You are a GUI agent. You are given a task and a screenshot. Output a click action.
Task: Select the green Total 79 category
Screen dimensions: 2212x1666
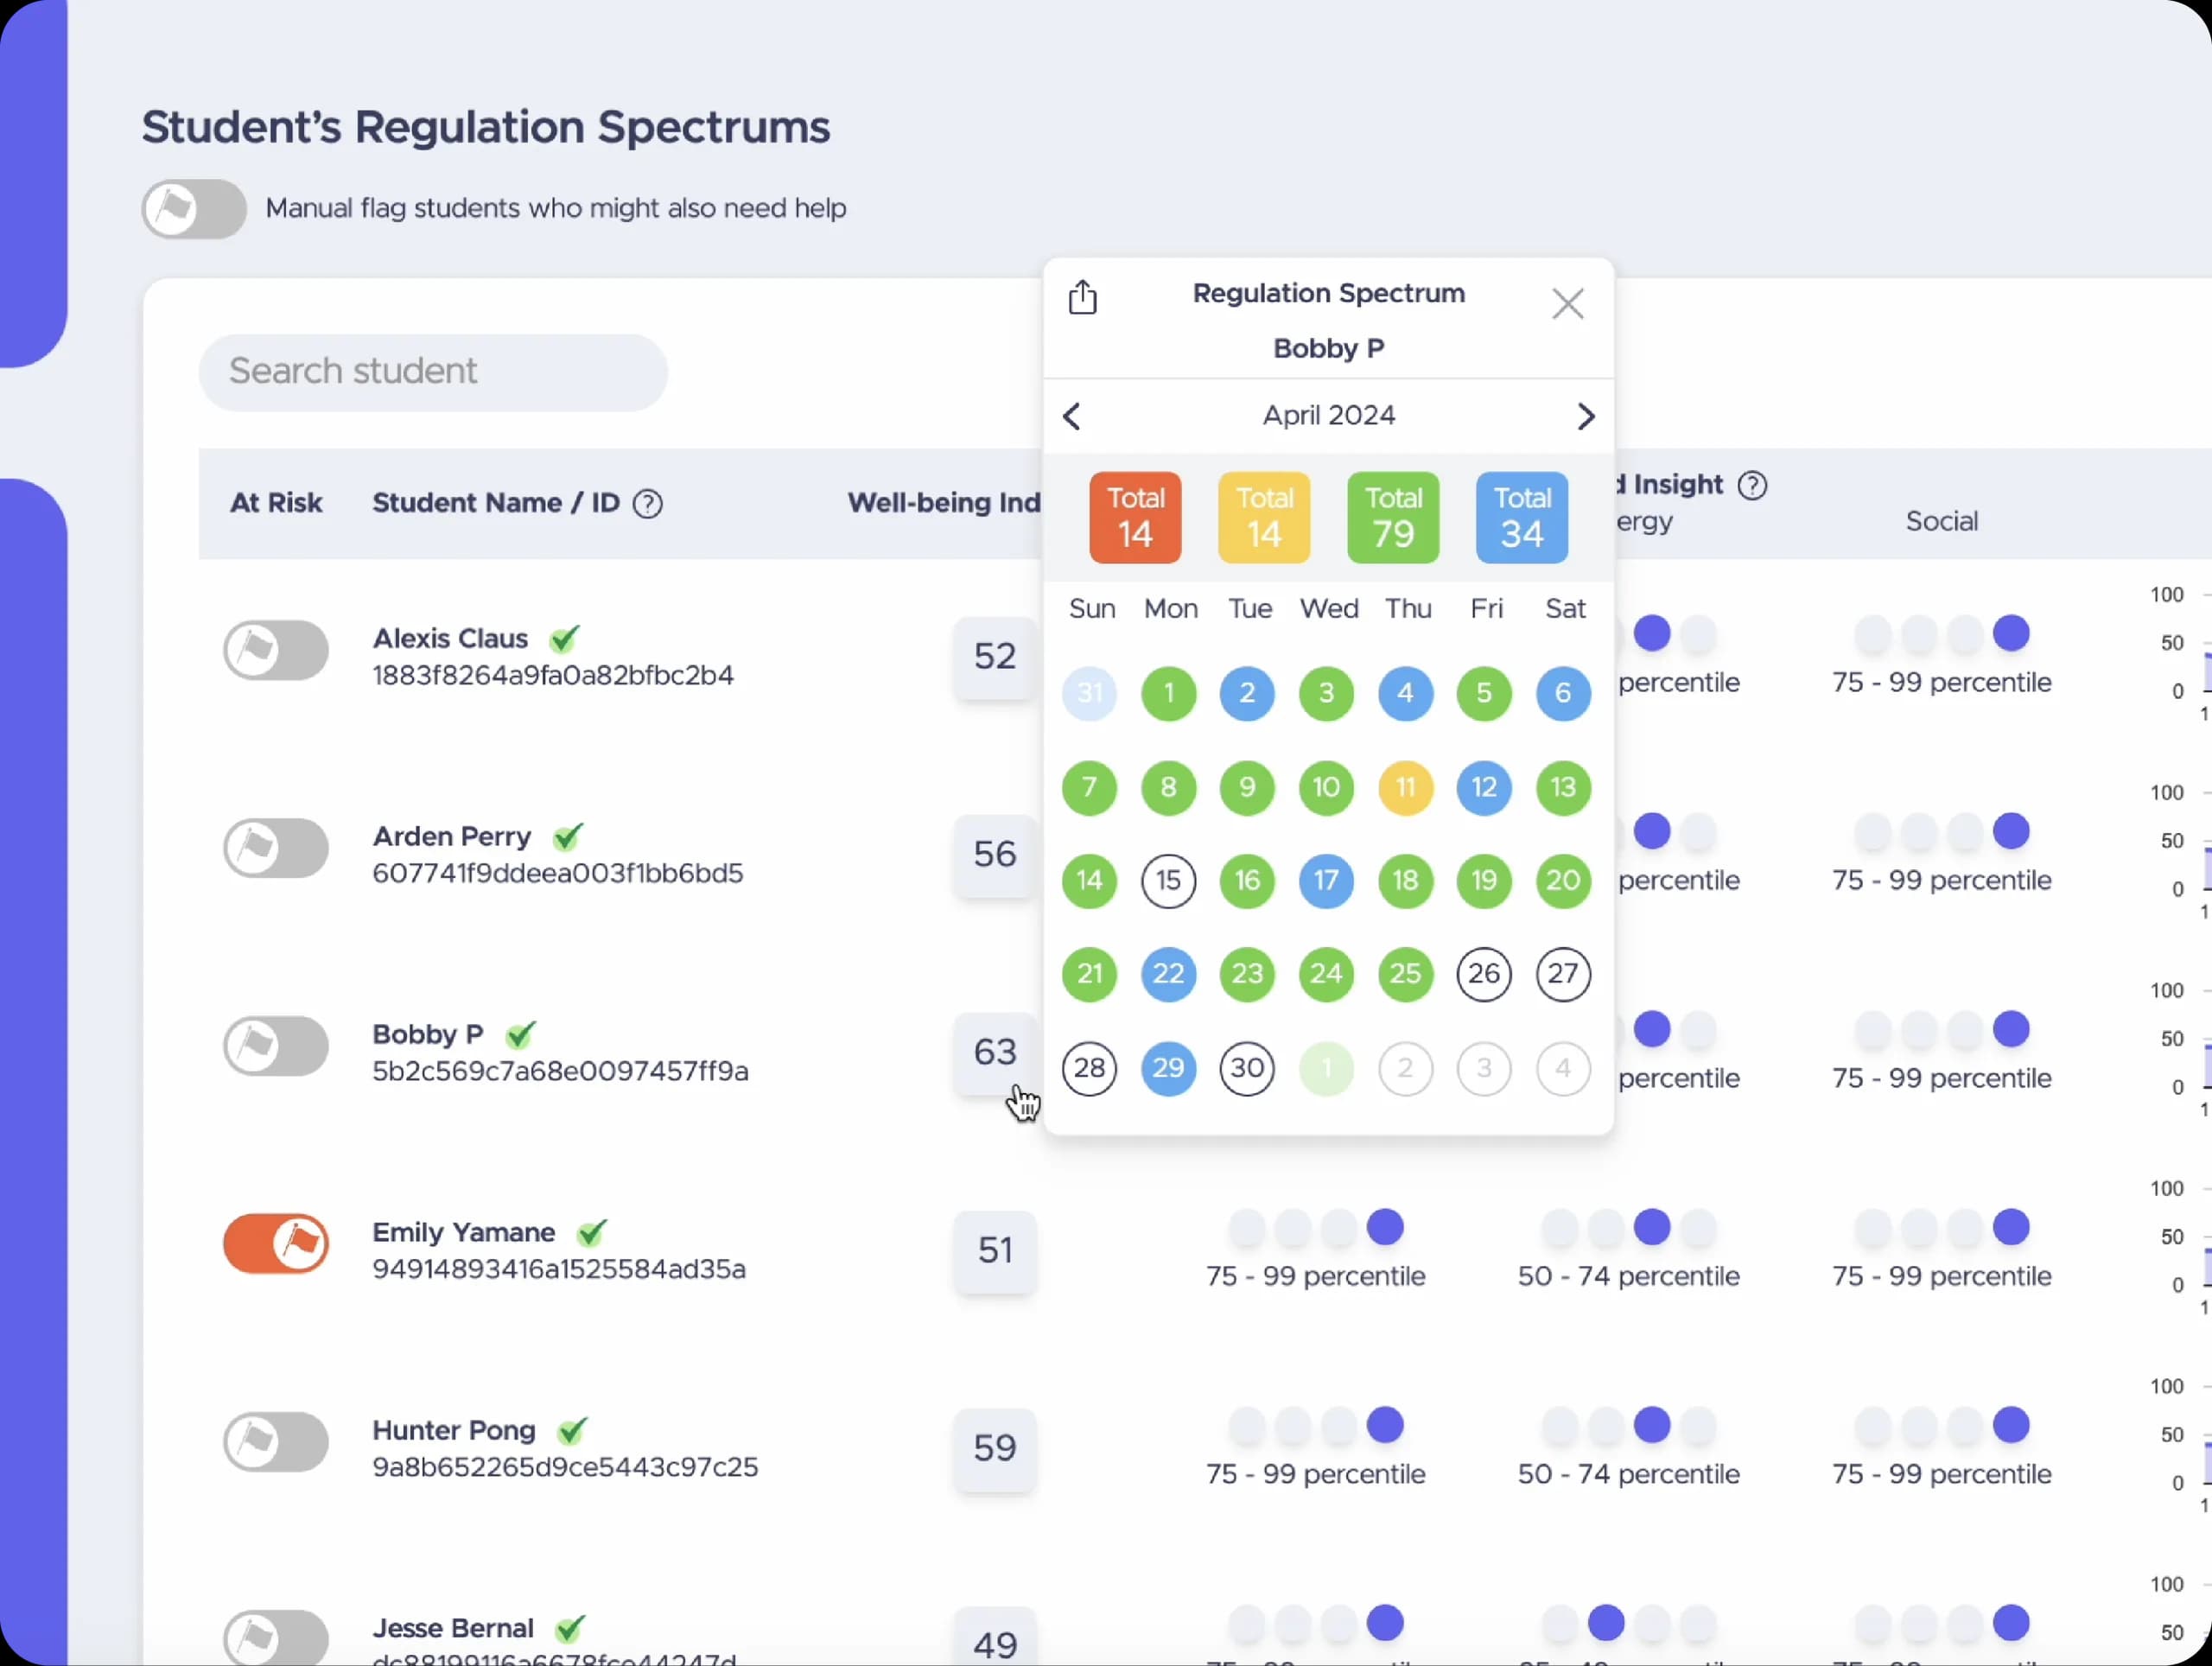pyautogui.click(x=1393, y=518)
